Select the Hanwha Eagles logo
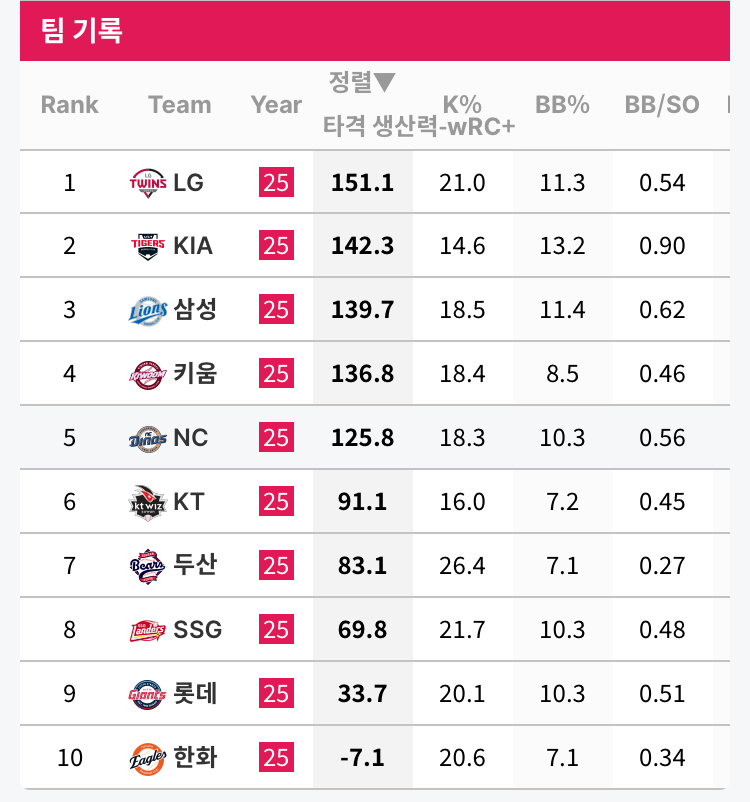The height and width of the screenshot is (802, 750). [x=148, y=758]
